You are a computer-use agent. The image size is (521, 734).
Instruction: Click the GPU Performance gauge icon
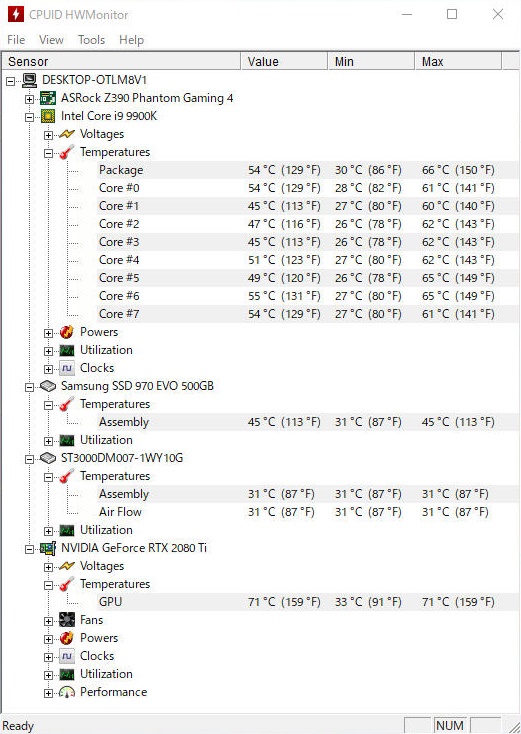[67, 692]
